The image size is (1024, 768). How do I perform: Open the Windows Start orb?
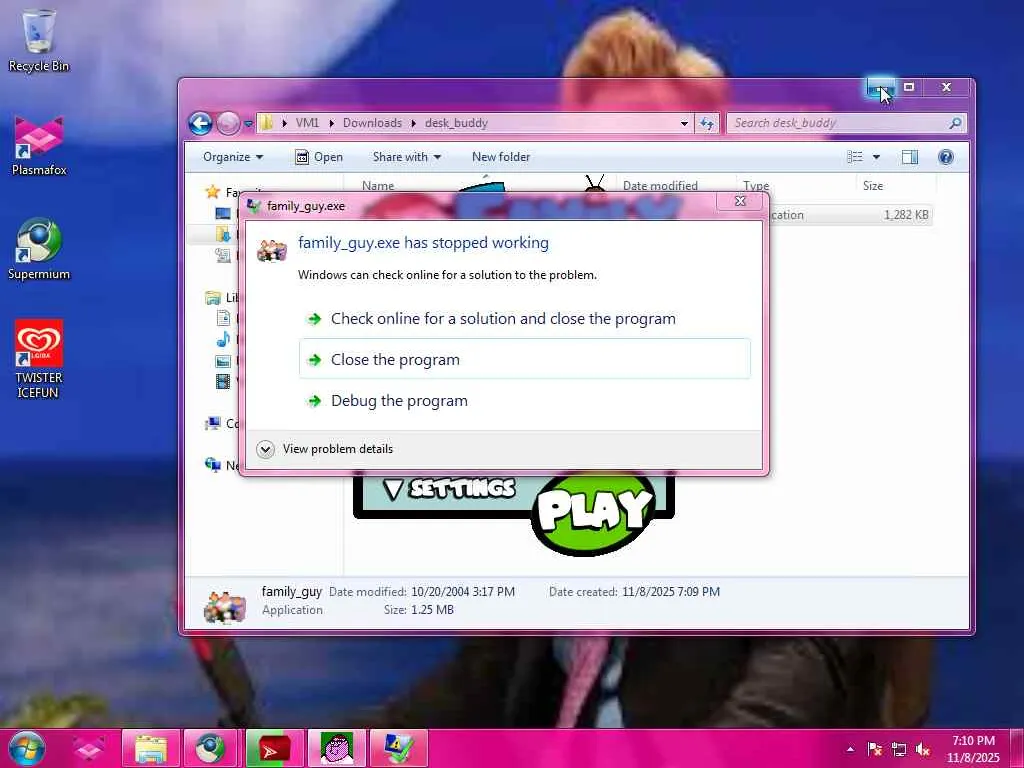[x=26, y=748]
